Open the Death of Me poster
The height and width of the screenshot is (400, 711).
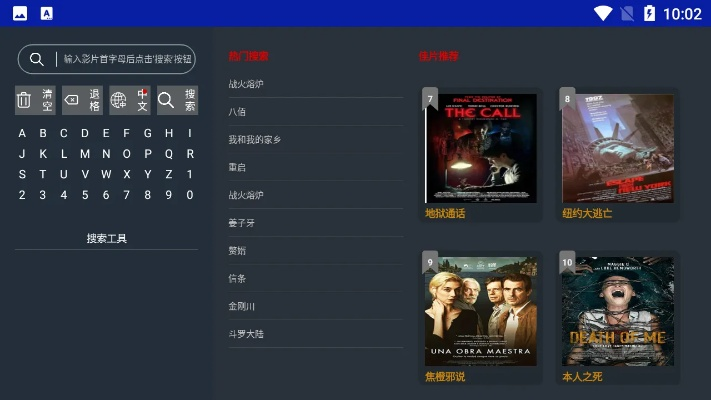click(618, 312)
